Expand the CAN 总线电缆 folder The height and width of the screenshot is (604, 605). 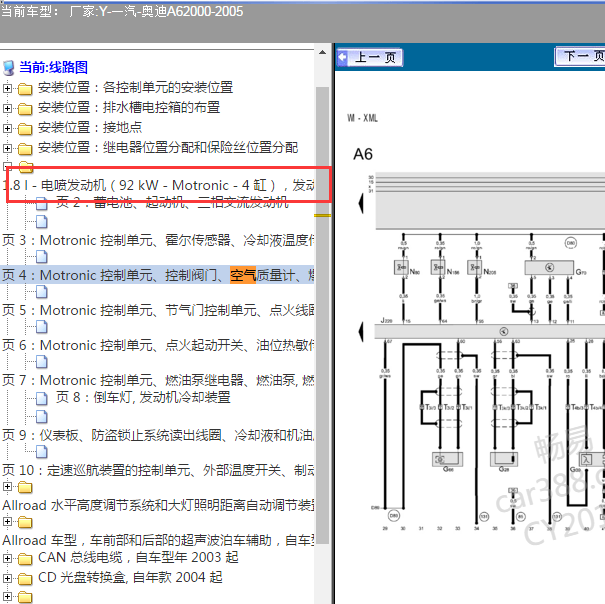tap(7, 558)
